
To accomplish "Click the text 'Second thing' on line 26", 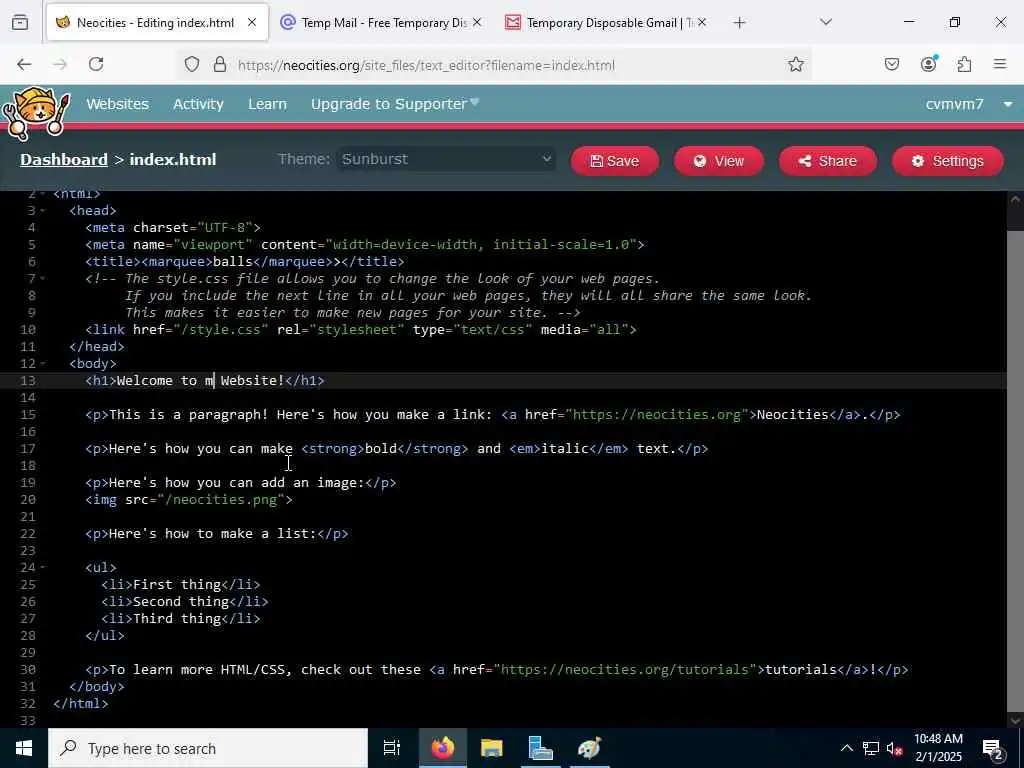I will 181,601.
